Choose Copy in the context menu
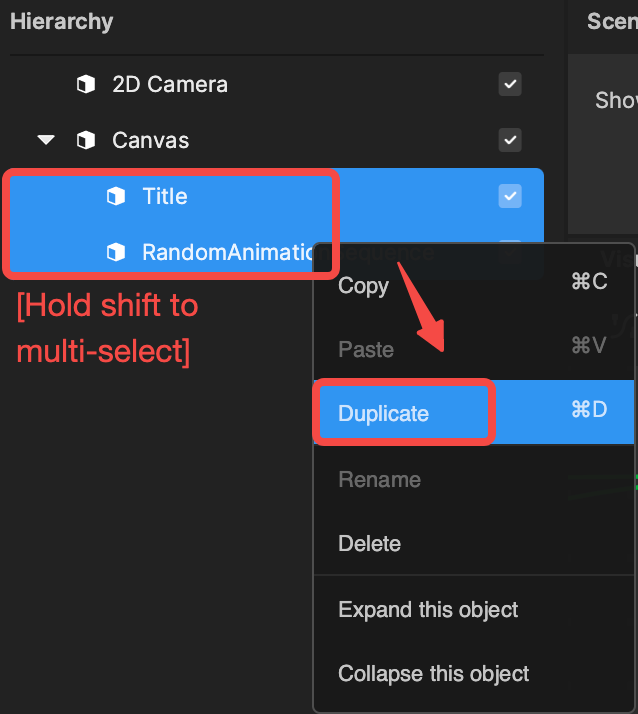 point(474,285)
